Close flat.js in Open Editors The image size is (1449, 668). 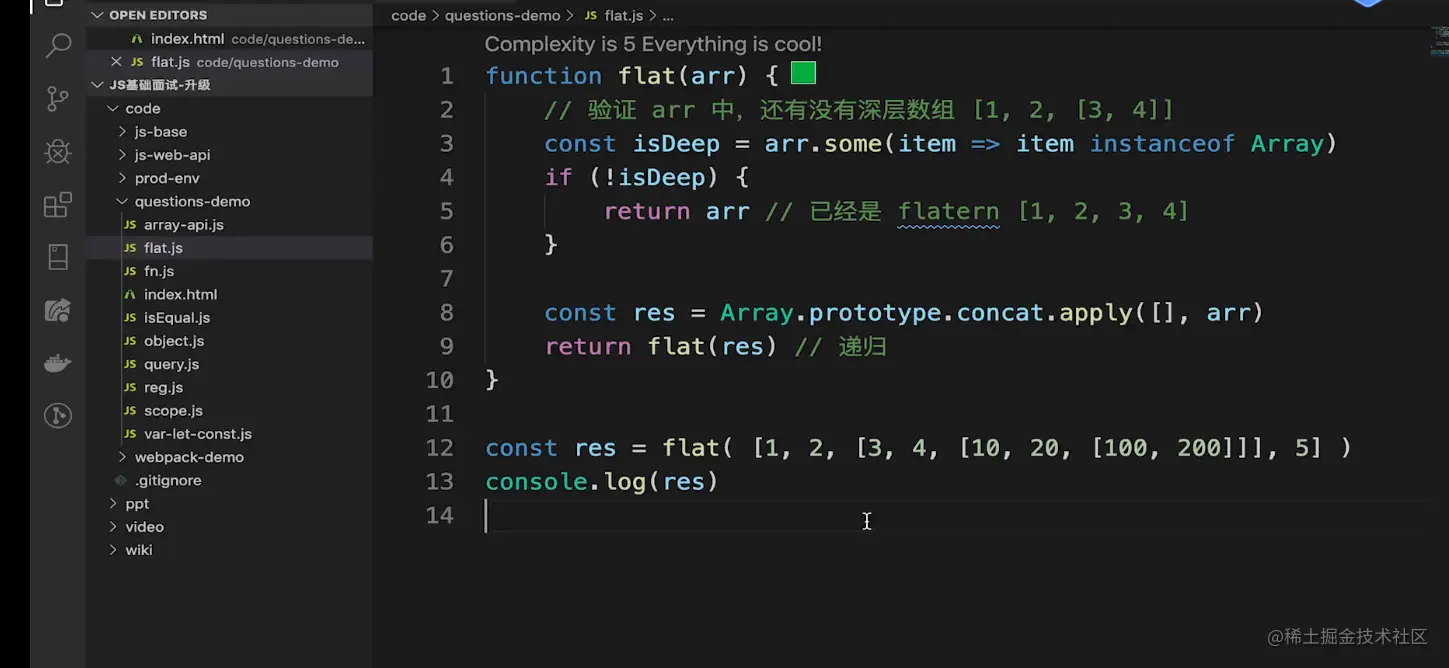(116, 62)
